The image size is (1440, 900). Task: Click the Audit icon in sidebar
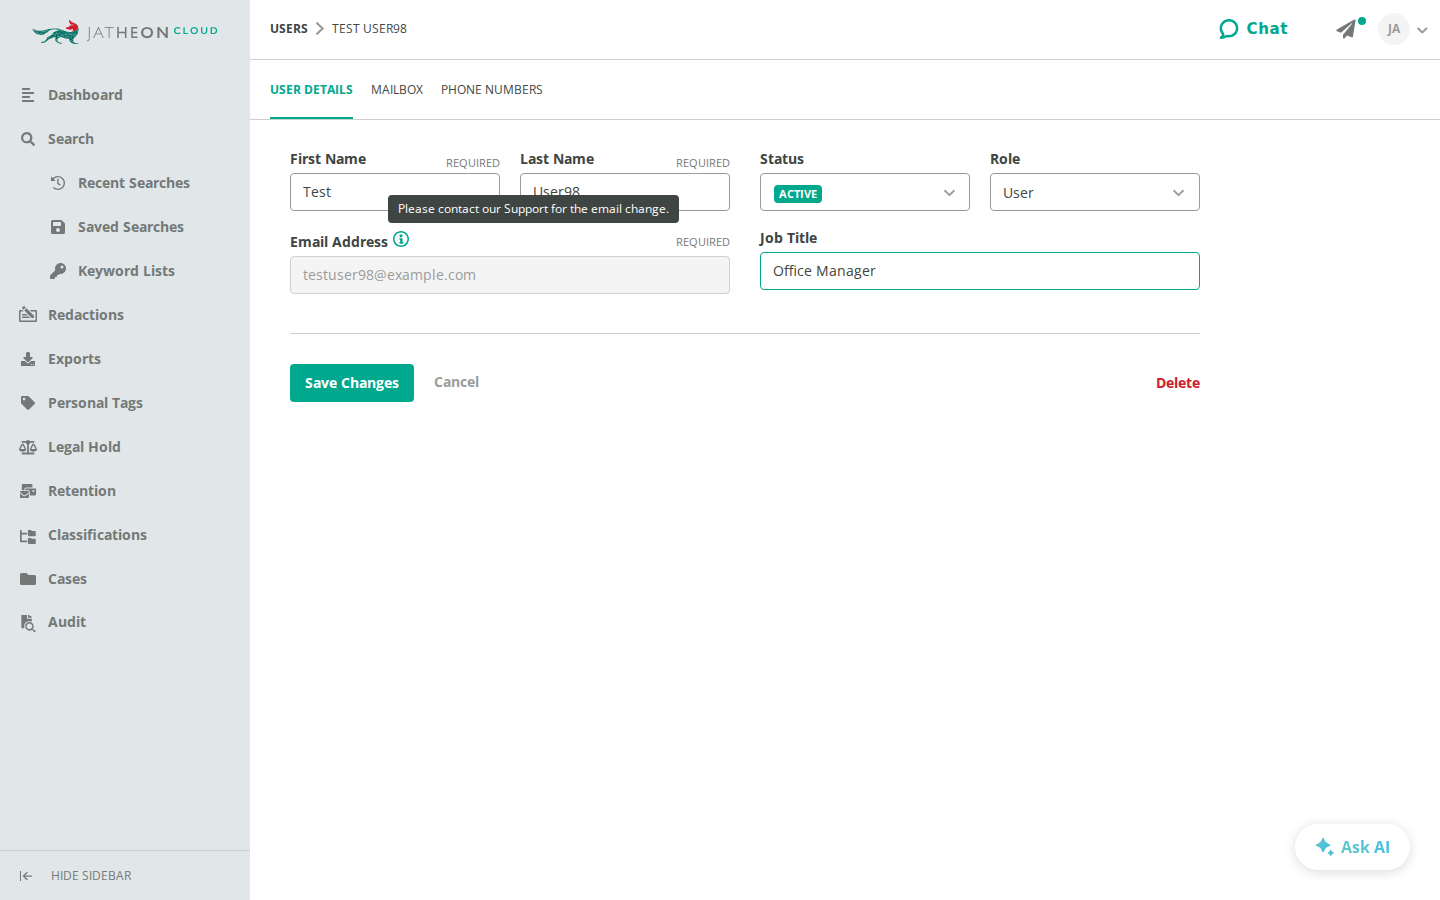tap(28, 623)
